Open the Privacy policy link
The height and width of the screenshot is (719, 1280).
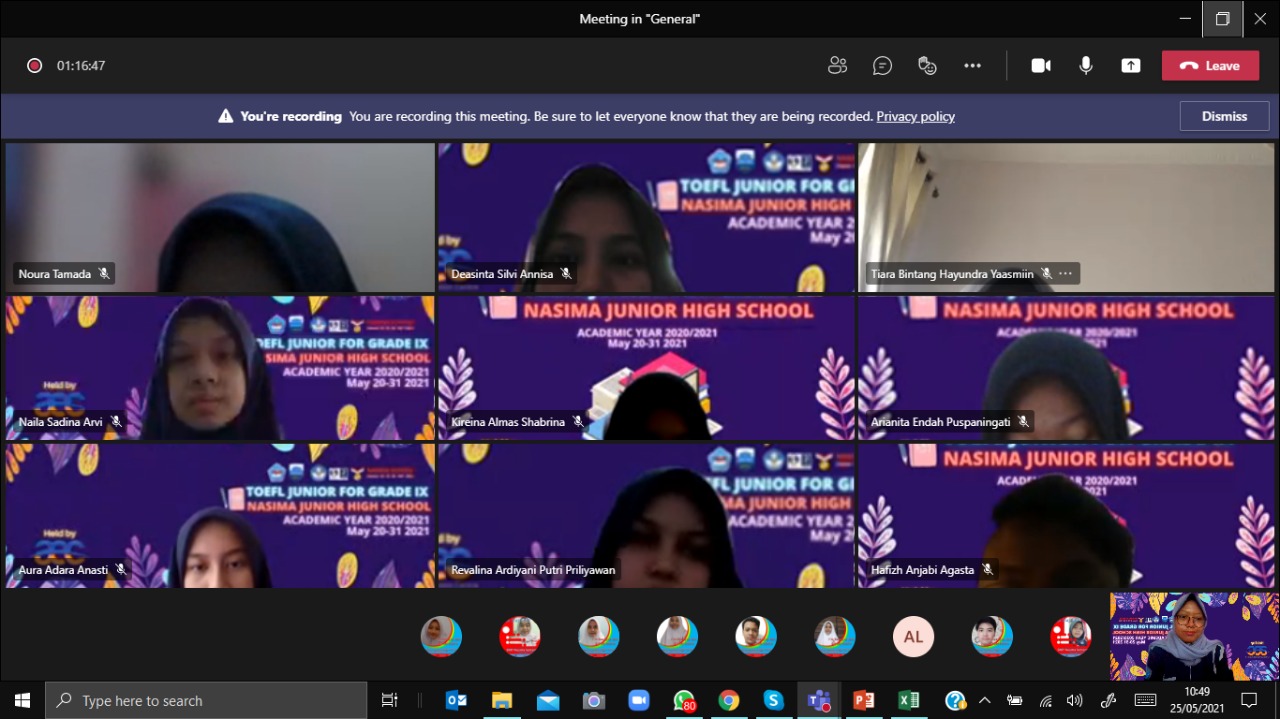click(x=915, y=117)
